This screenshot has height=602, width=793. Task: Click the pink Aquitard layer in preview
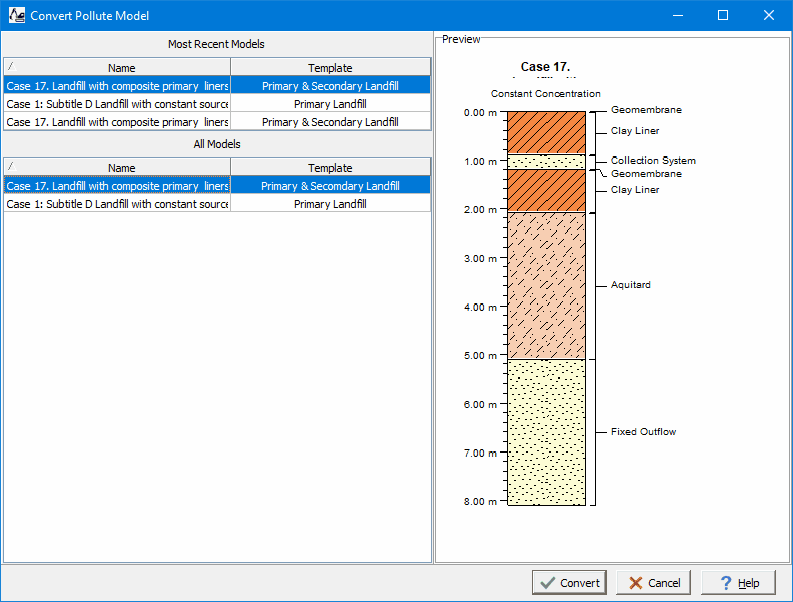(545, 285)
